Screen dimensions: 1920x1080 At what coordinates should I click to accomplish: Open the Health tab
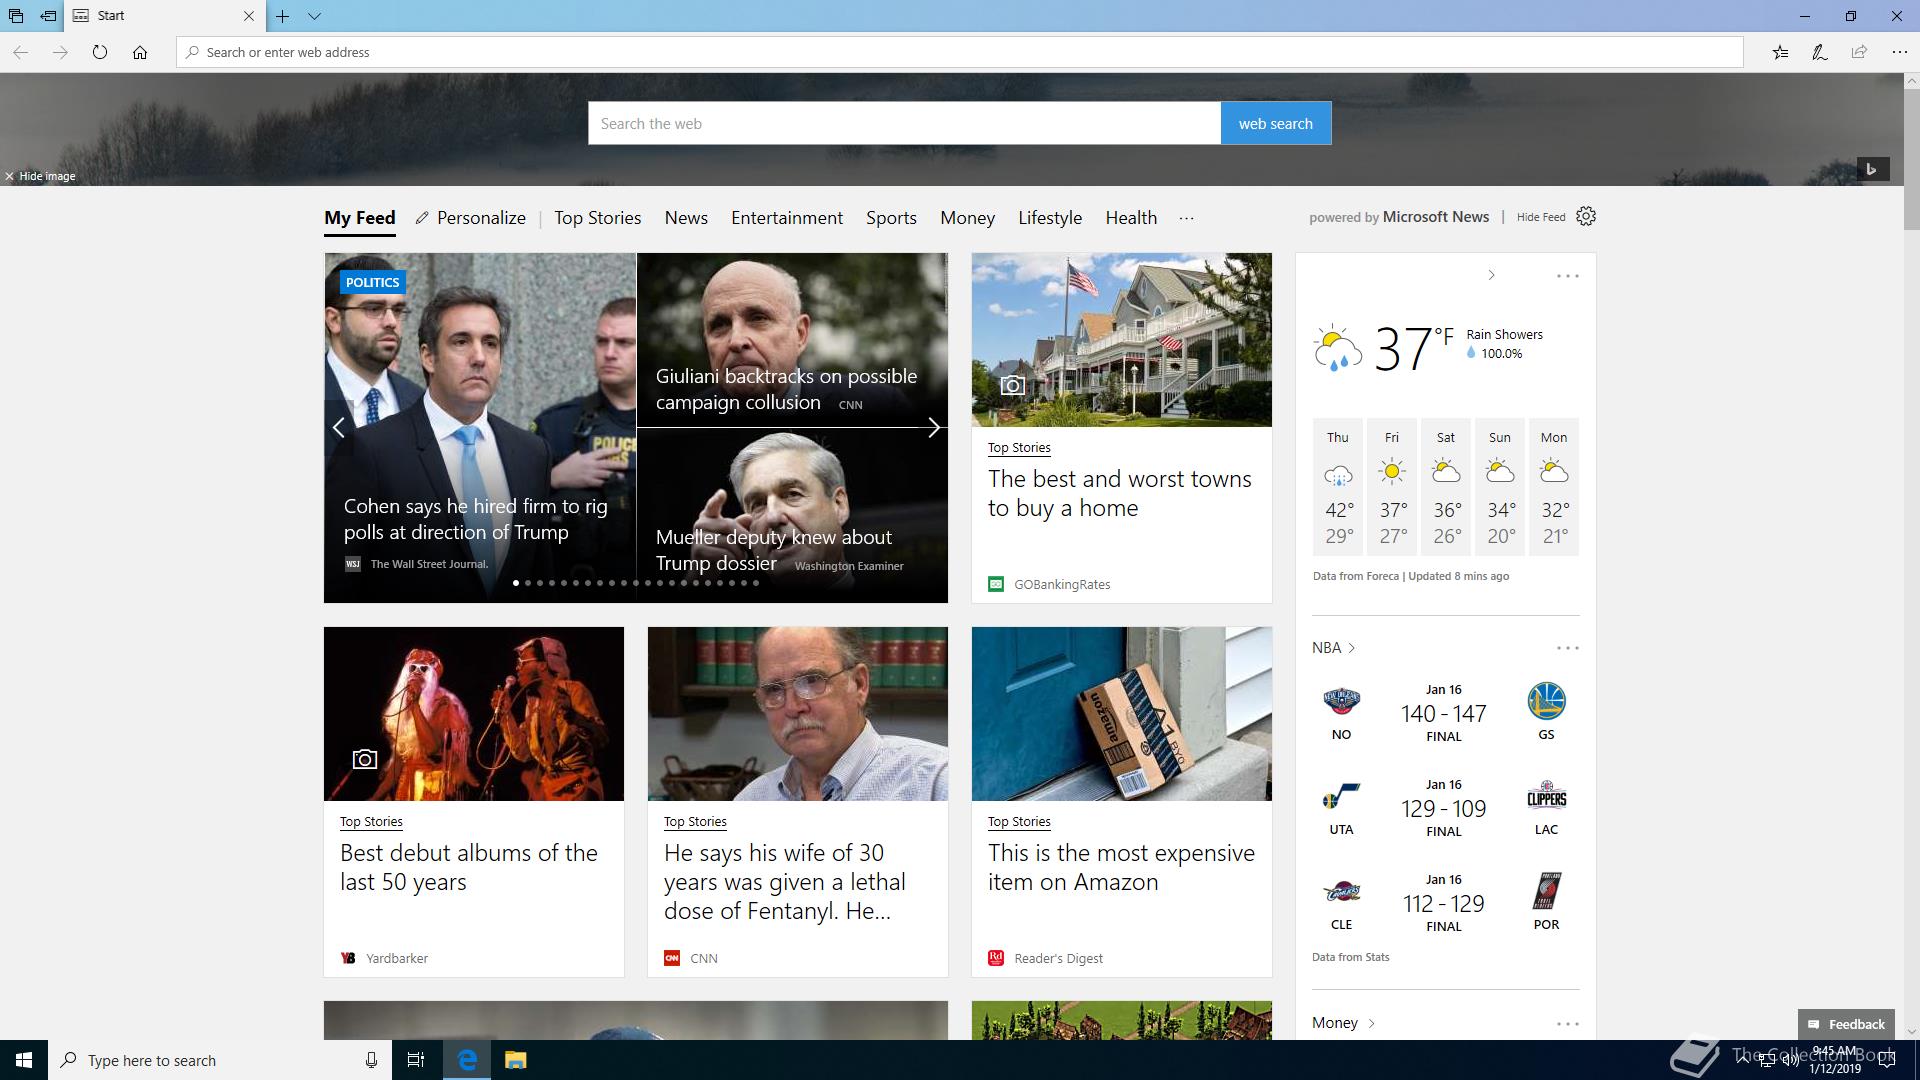[x=1131, y=218]
